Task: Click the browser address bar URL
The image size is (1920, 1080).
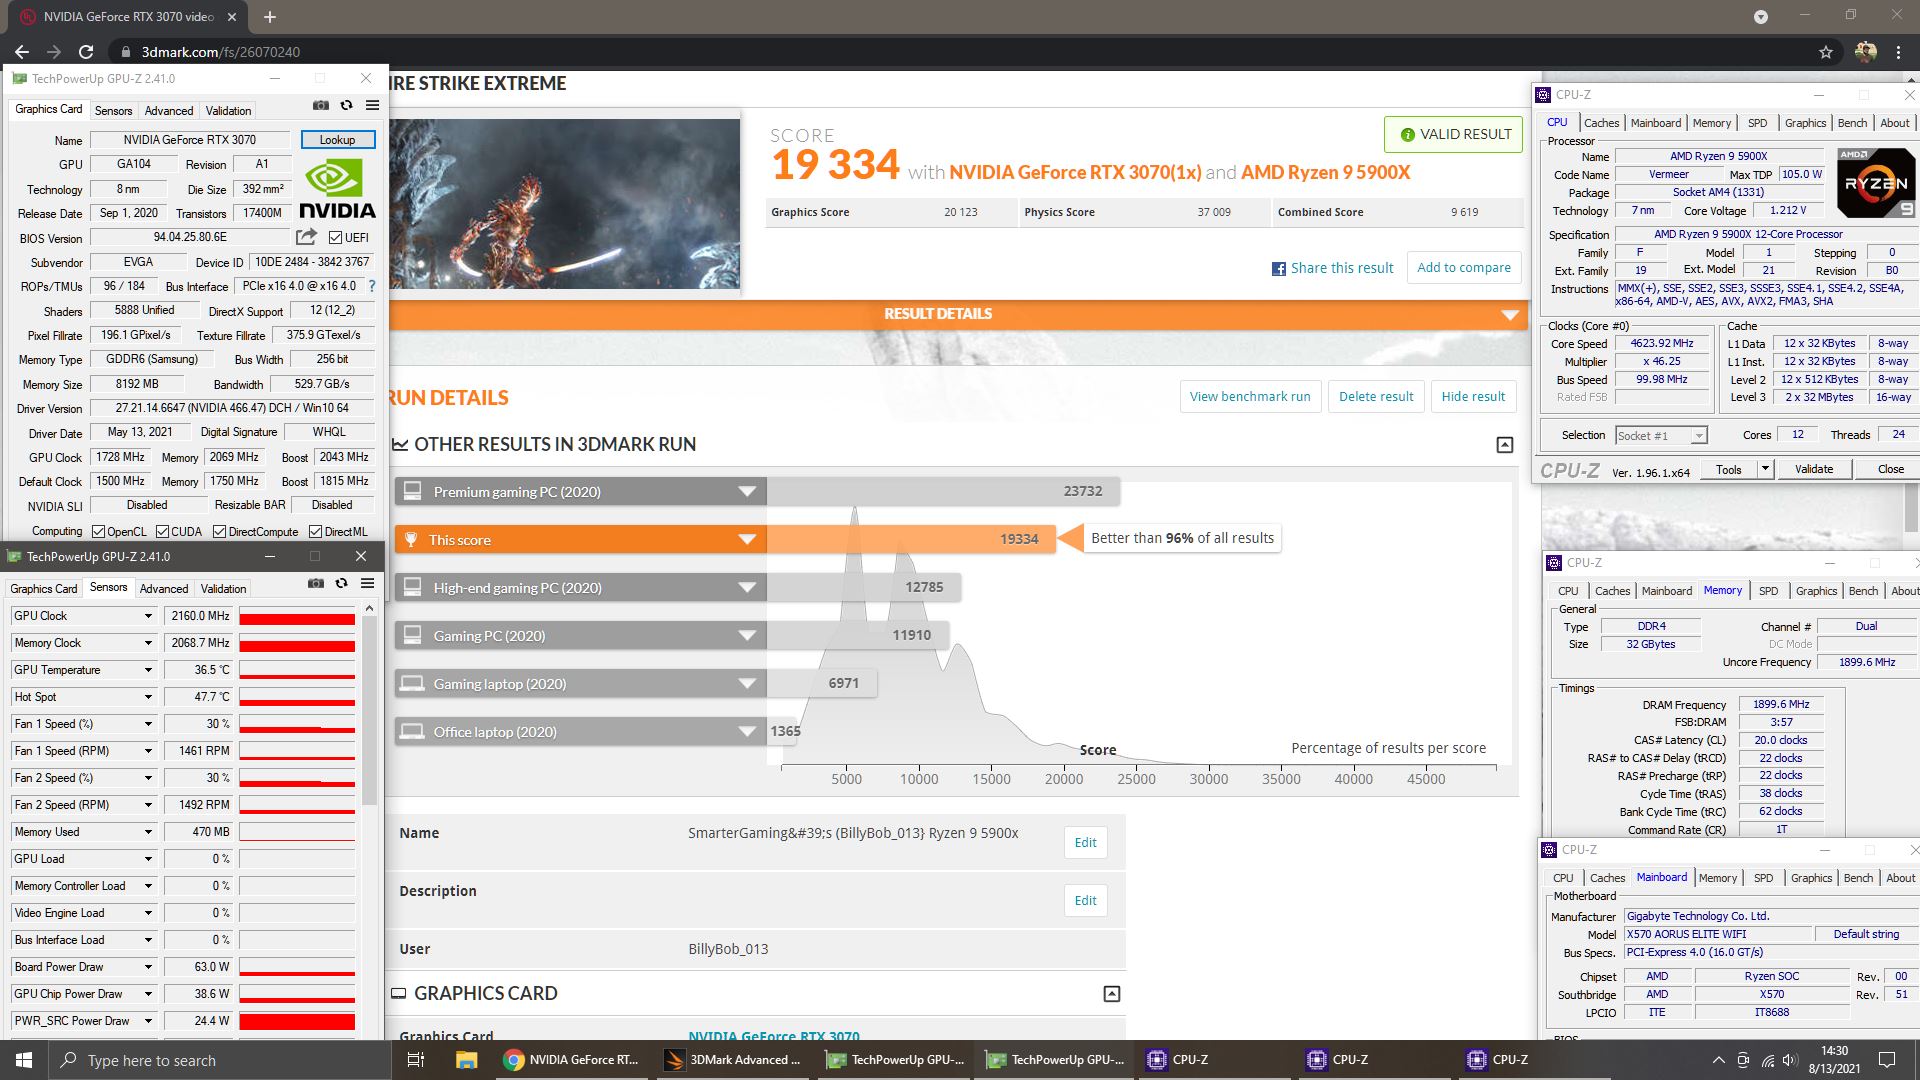Action: click(220, 52)
